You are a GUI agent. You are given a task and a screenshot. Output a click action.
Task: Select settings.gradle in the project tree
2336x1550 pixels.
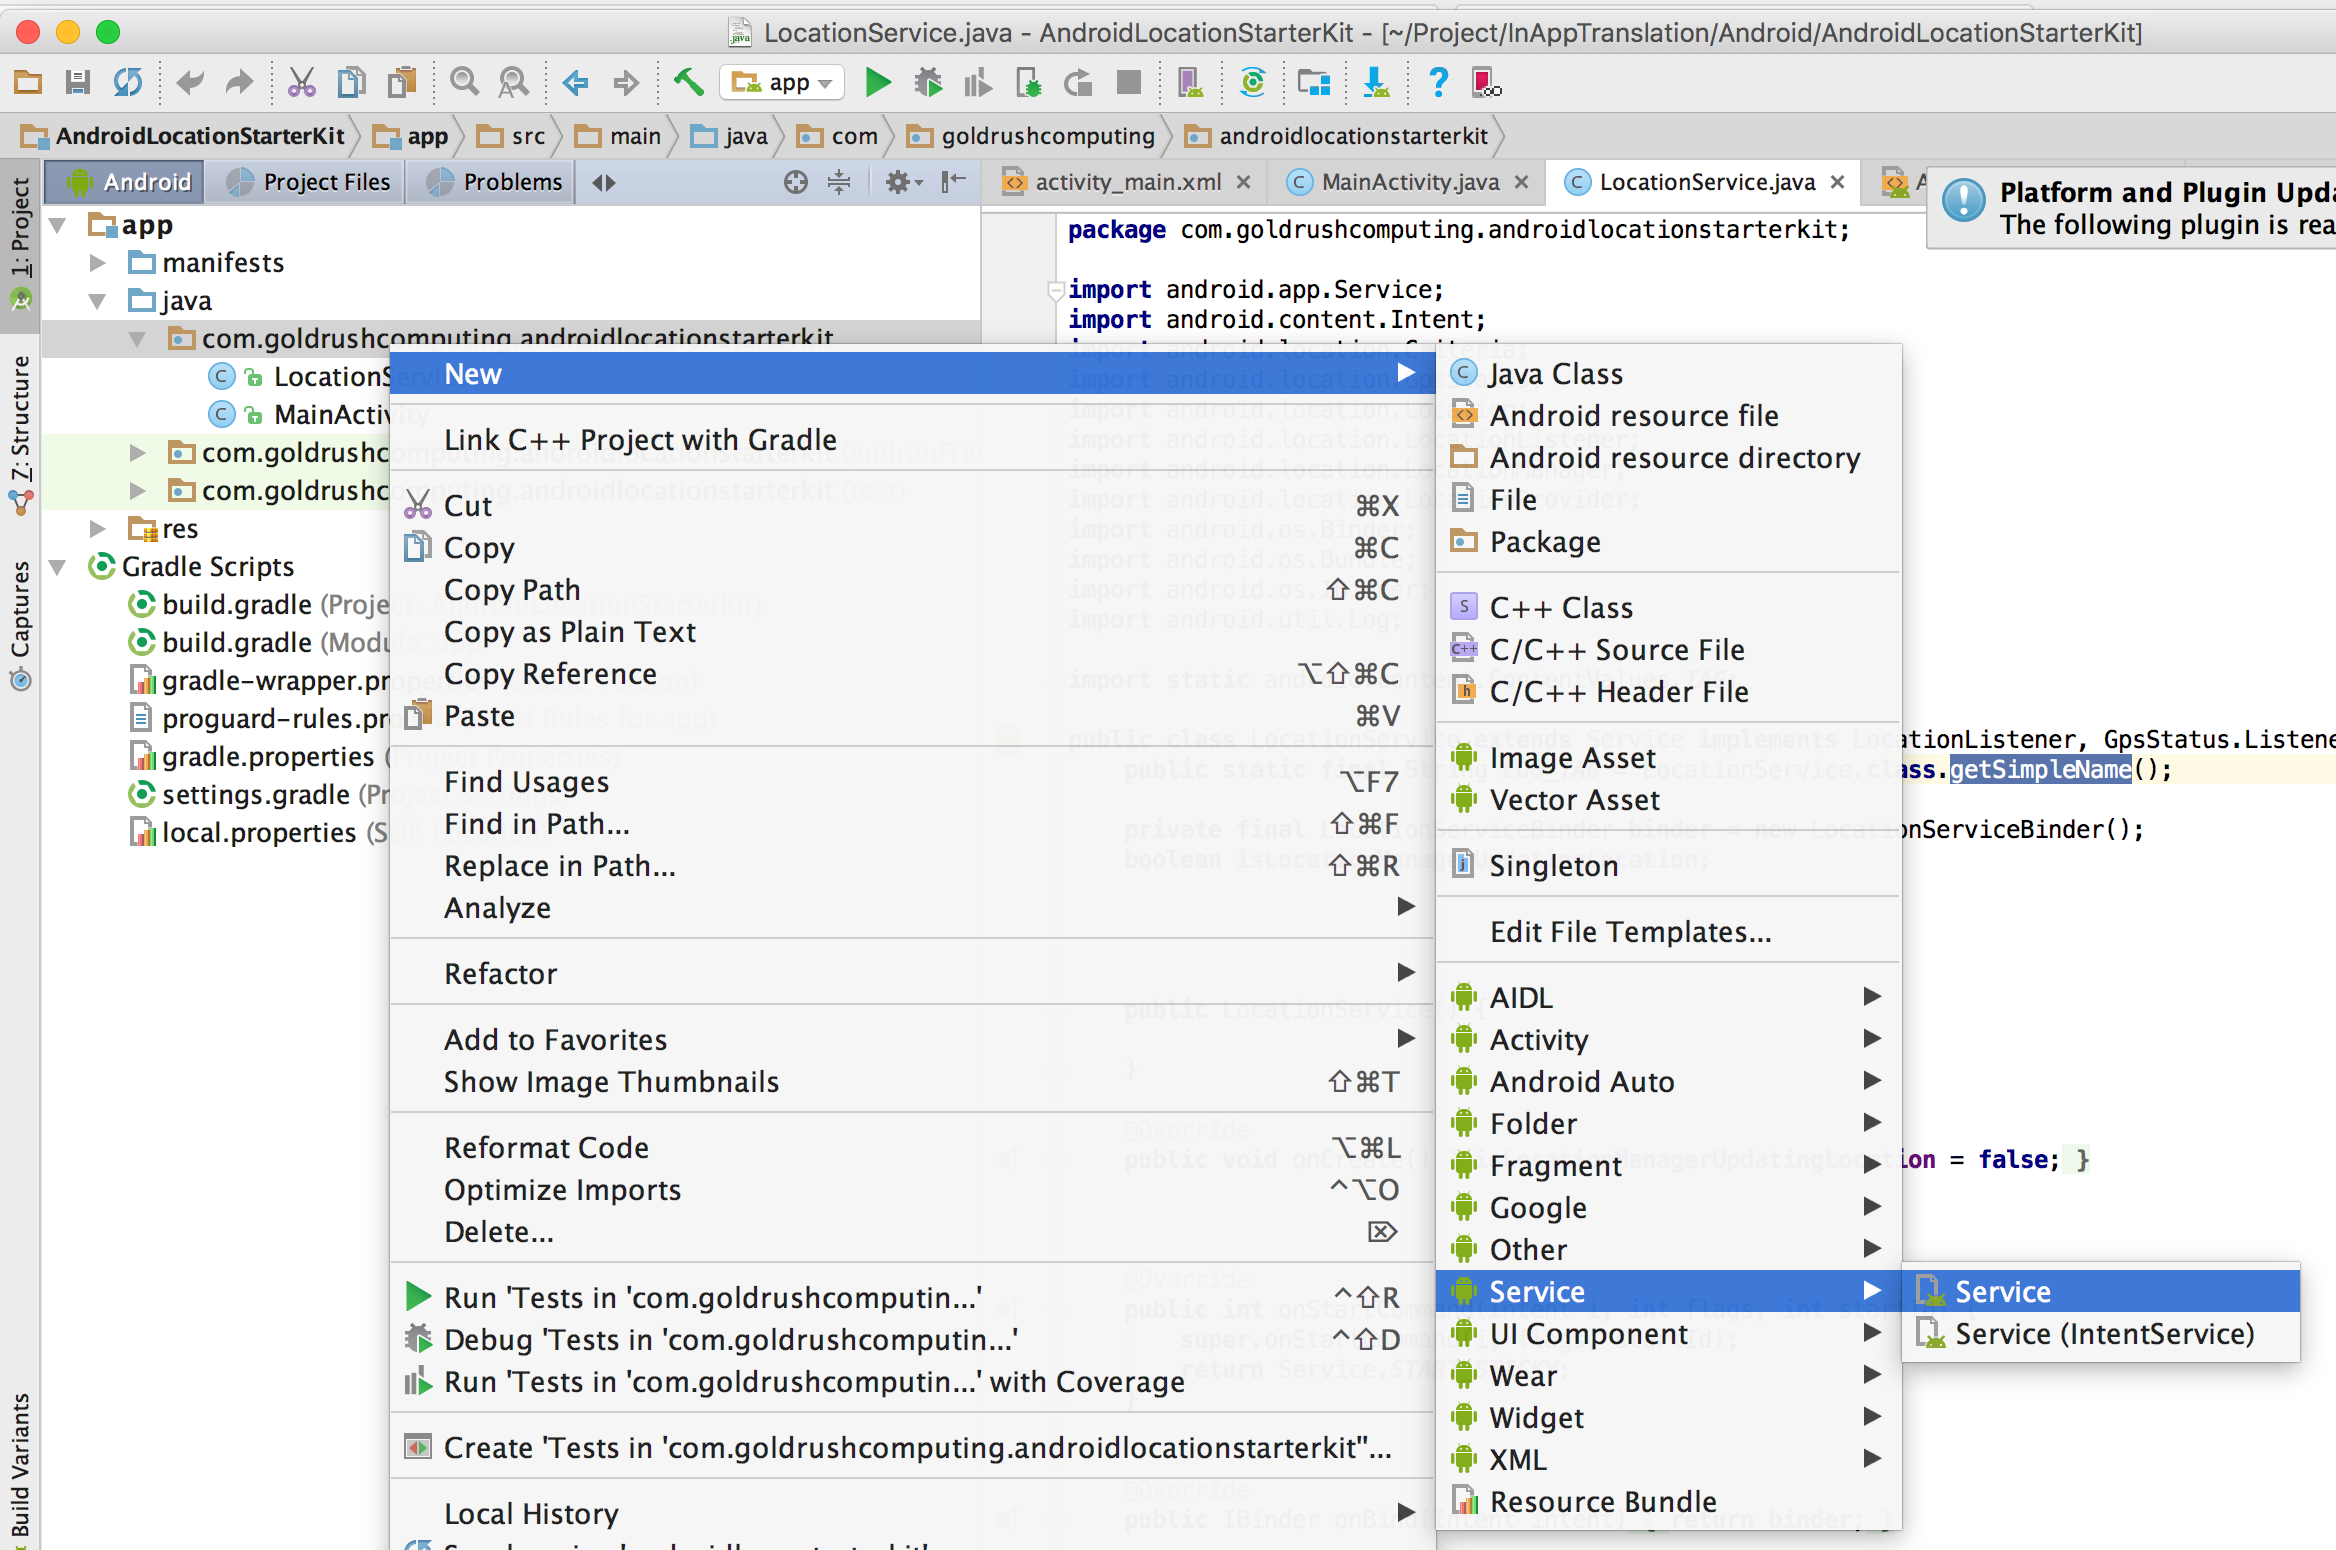click(258, 795)
